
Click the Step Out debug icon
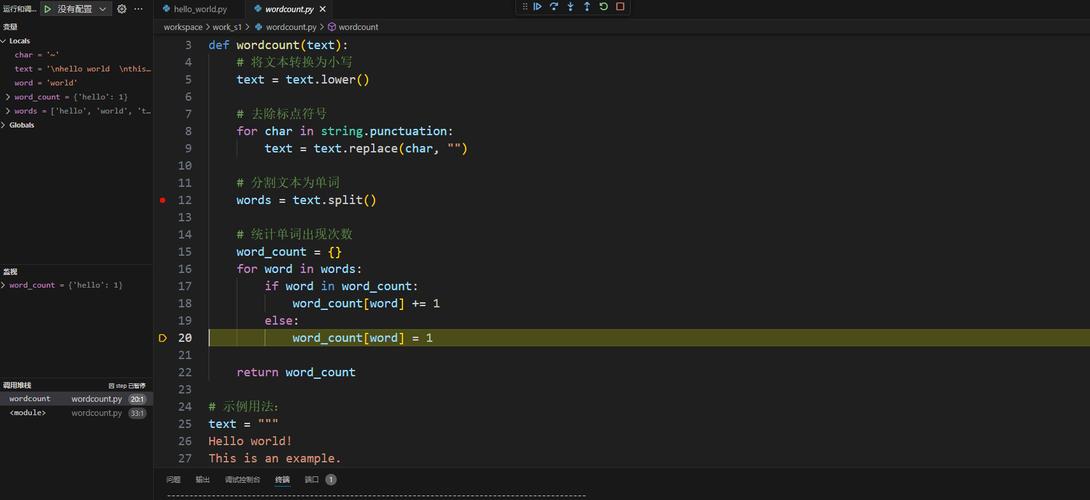(x=587, y=7)
